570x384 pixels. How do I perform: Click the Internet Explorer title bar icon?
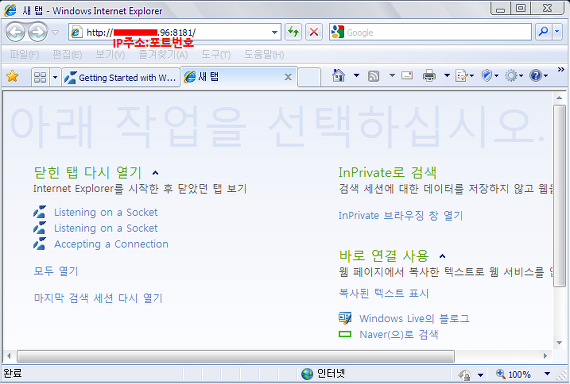pos(10,10)
